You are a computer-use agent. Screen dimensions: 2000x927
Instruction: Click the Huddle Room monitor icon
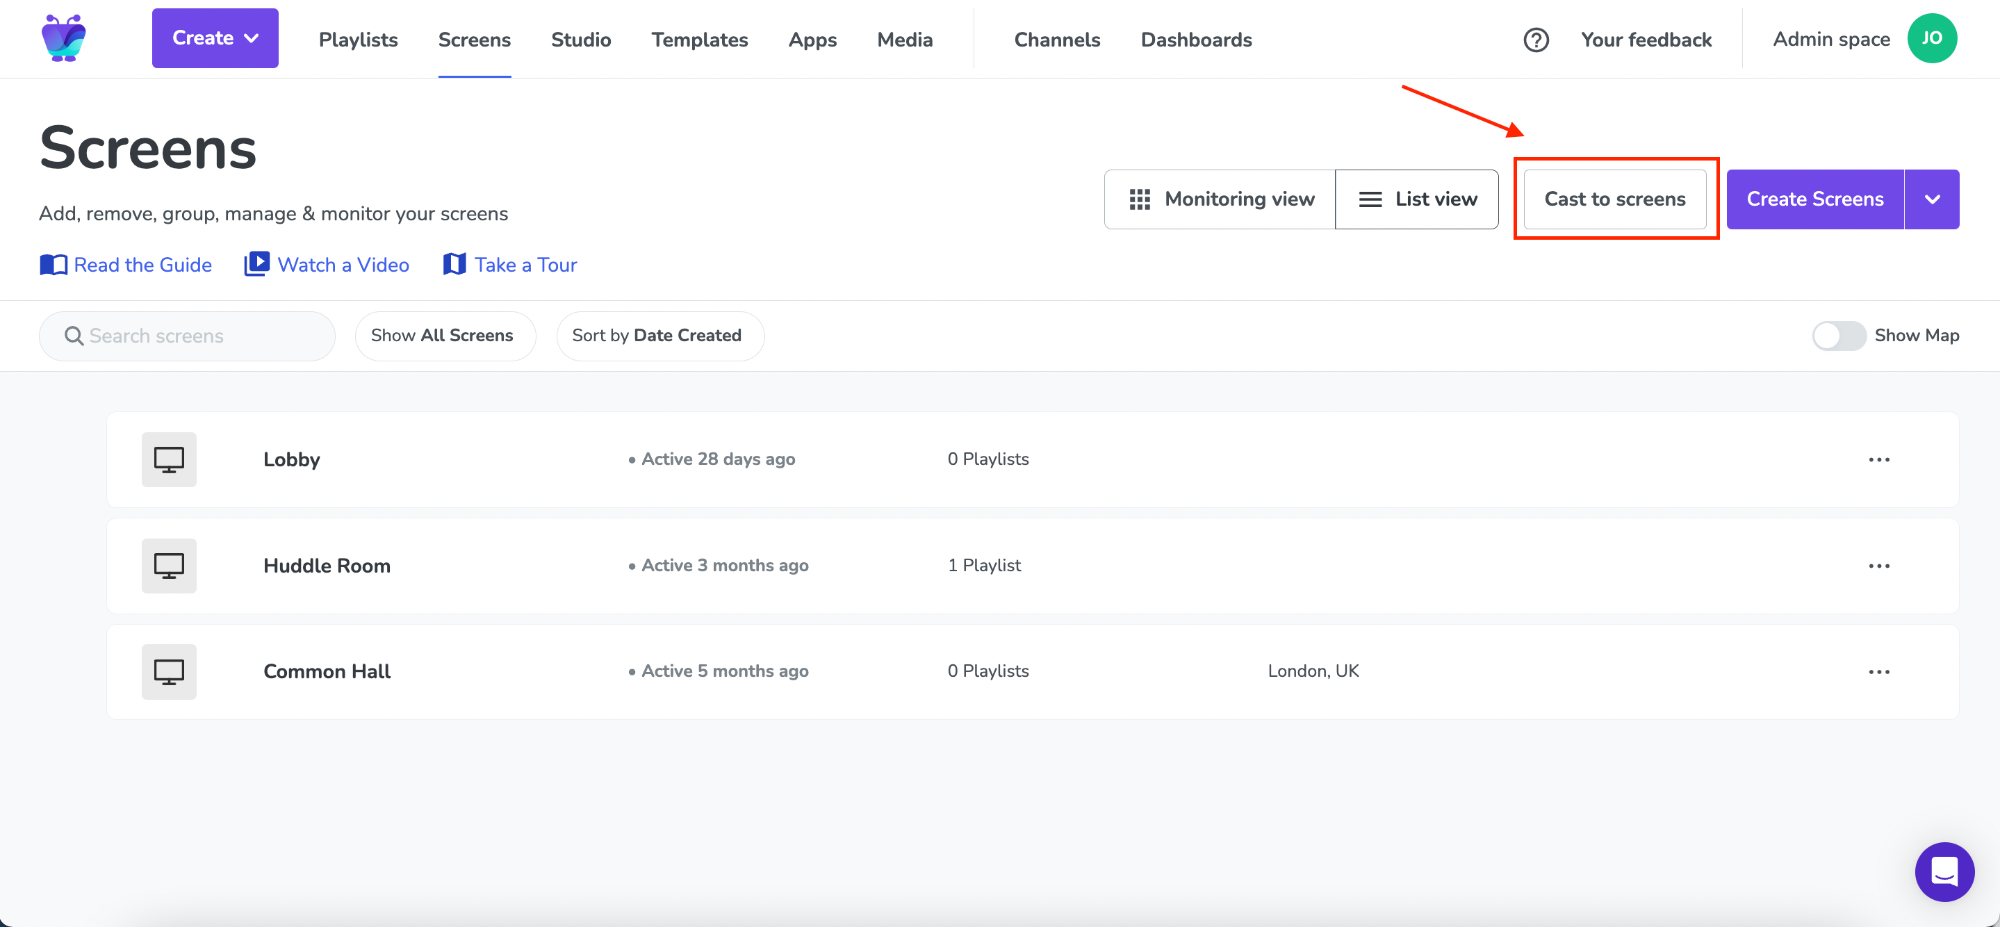[169, 566]
